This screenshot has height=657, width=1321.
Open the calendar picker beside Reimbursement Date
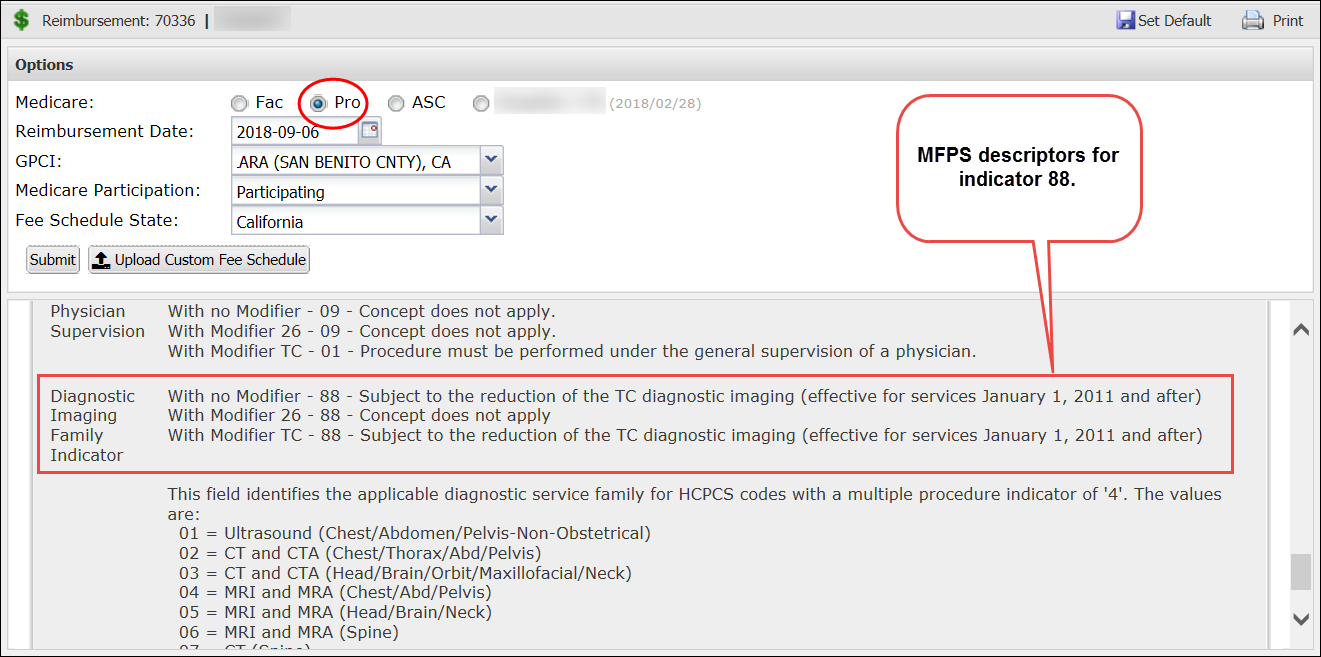(x=370, y=131)
